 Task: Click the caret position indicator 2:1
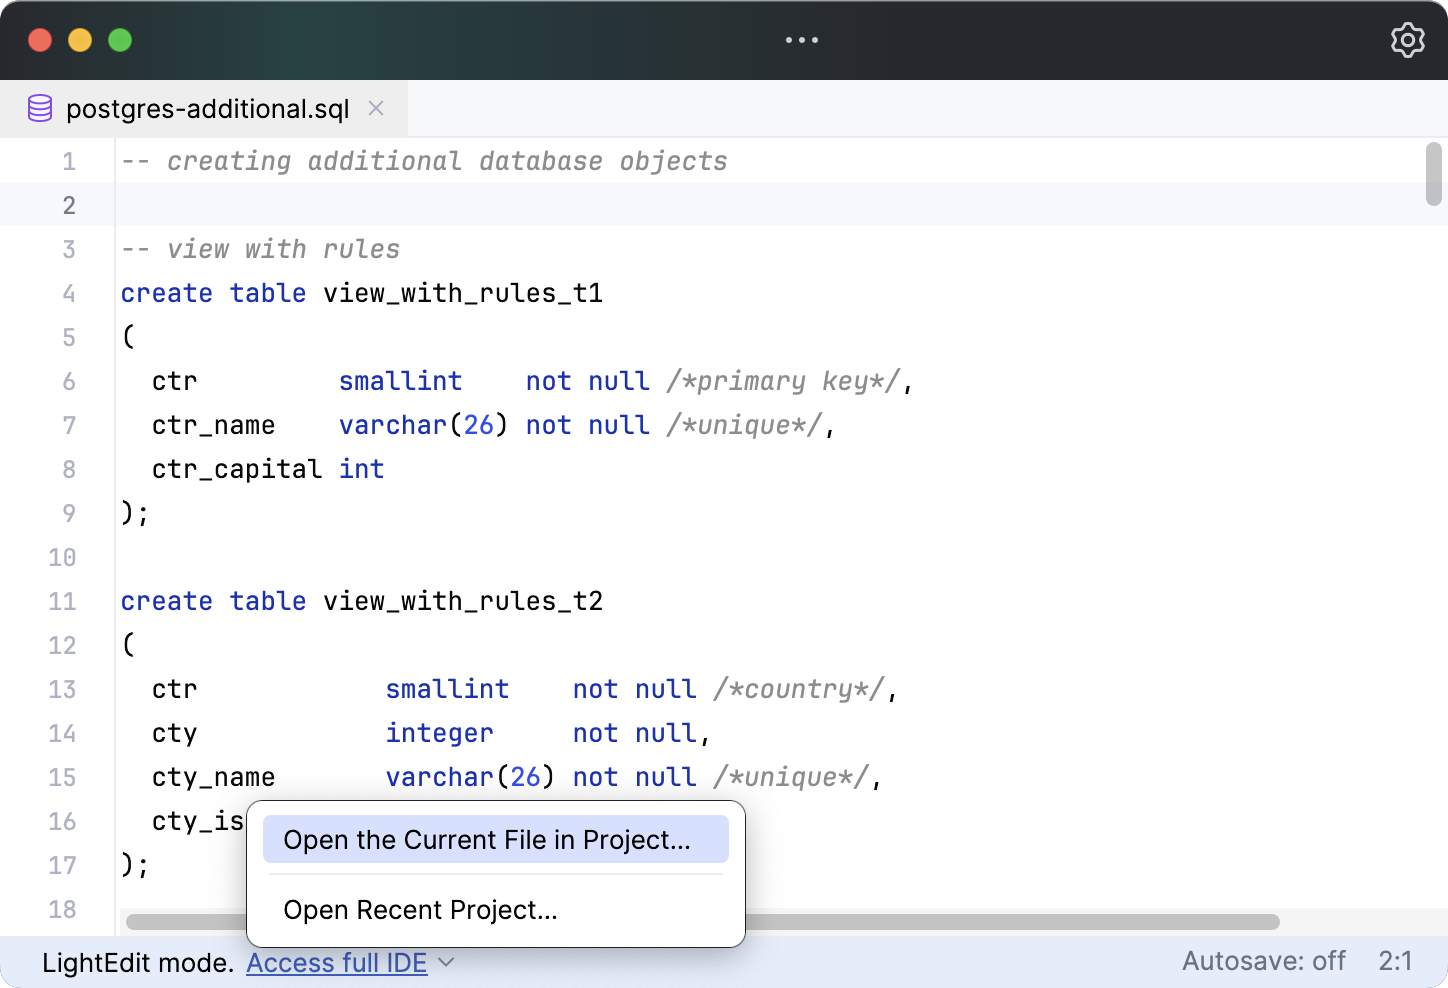1397,961
